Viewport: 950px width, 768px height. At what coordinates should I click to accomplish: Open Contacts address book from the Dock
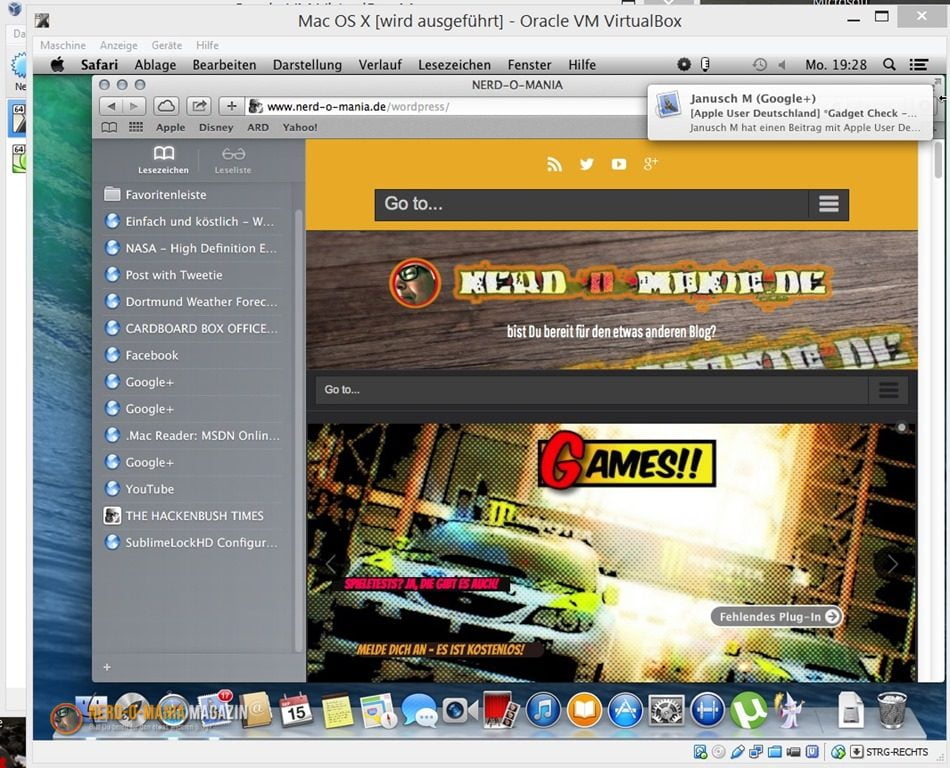pyautogui.click(x=255, y=710)
